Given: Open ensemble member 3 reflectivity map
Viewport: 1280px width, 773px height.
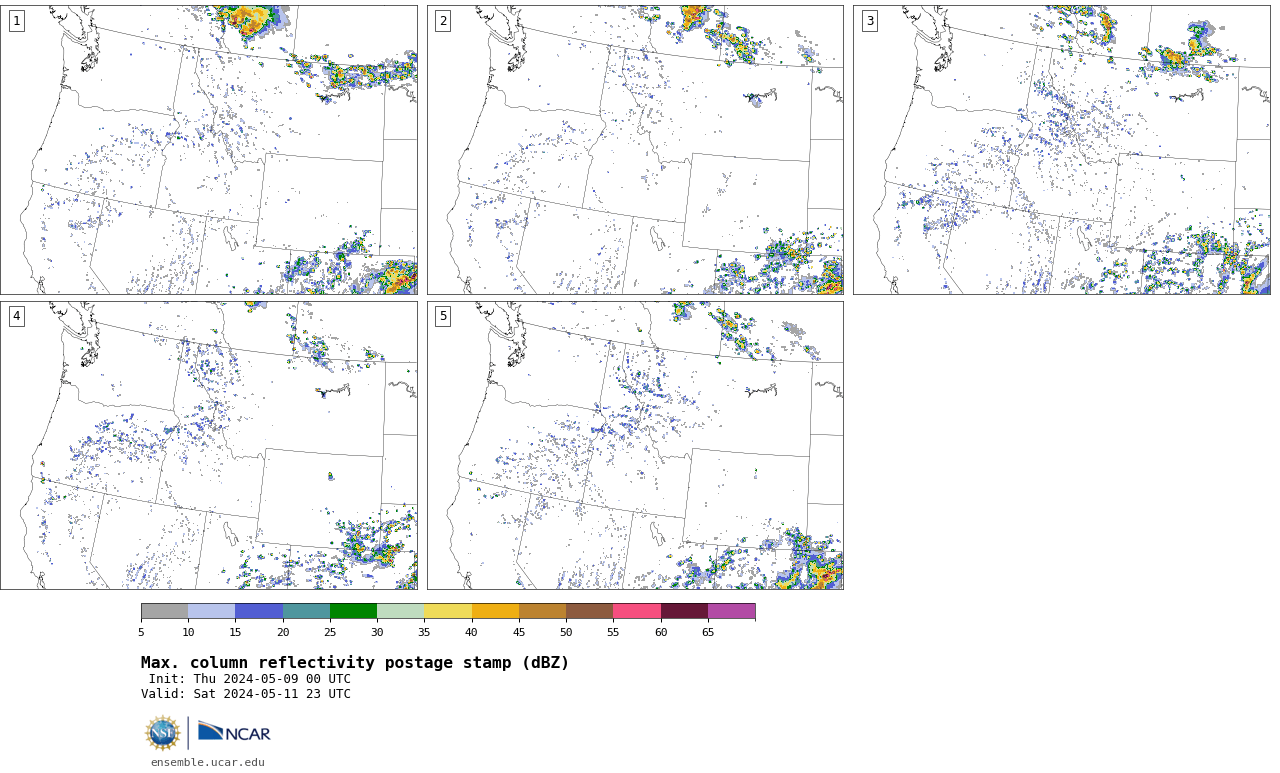Looking at the screenshot, I should coord(1062,150).
